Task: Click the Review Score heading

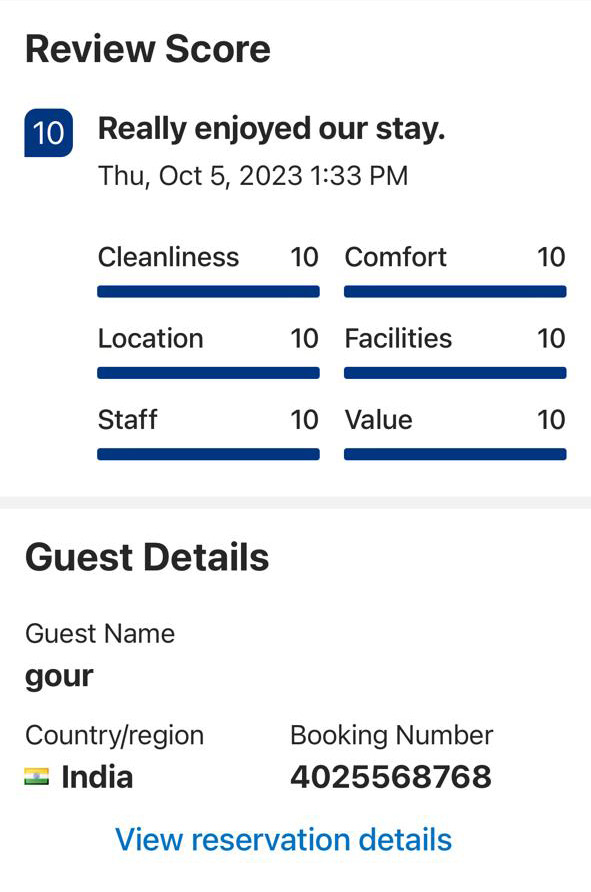Action: click(x=148, y=49)
